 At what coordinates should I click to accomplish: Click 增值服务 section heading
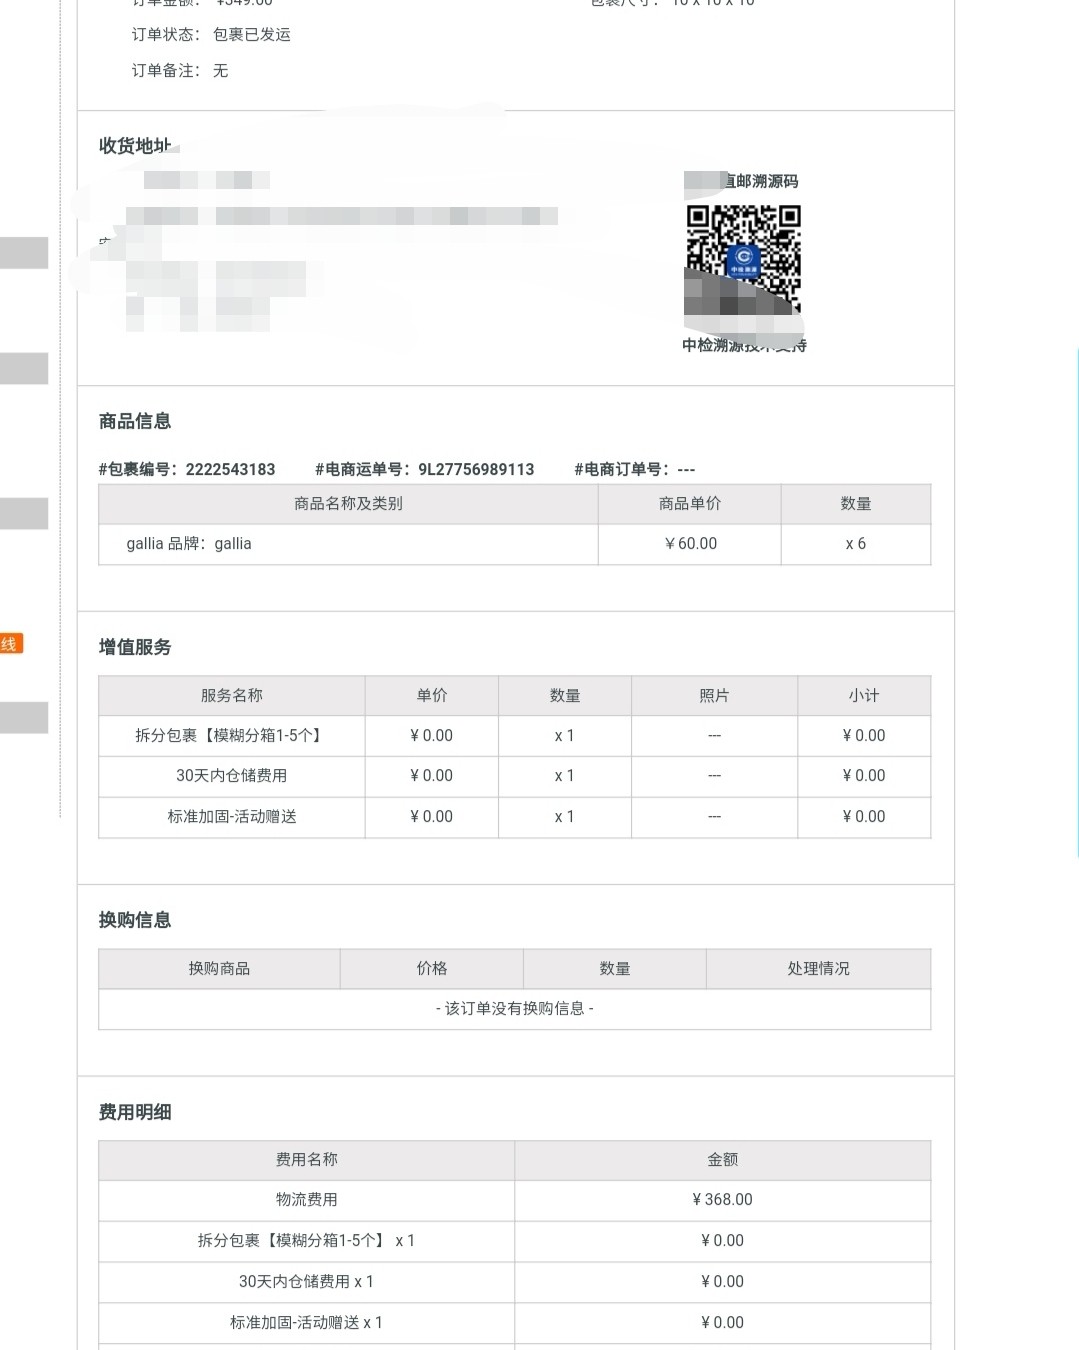point(135,648)
